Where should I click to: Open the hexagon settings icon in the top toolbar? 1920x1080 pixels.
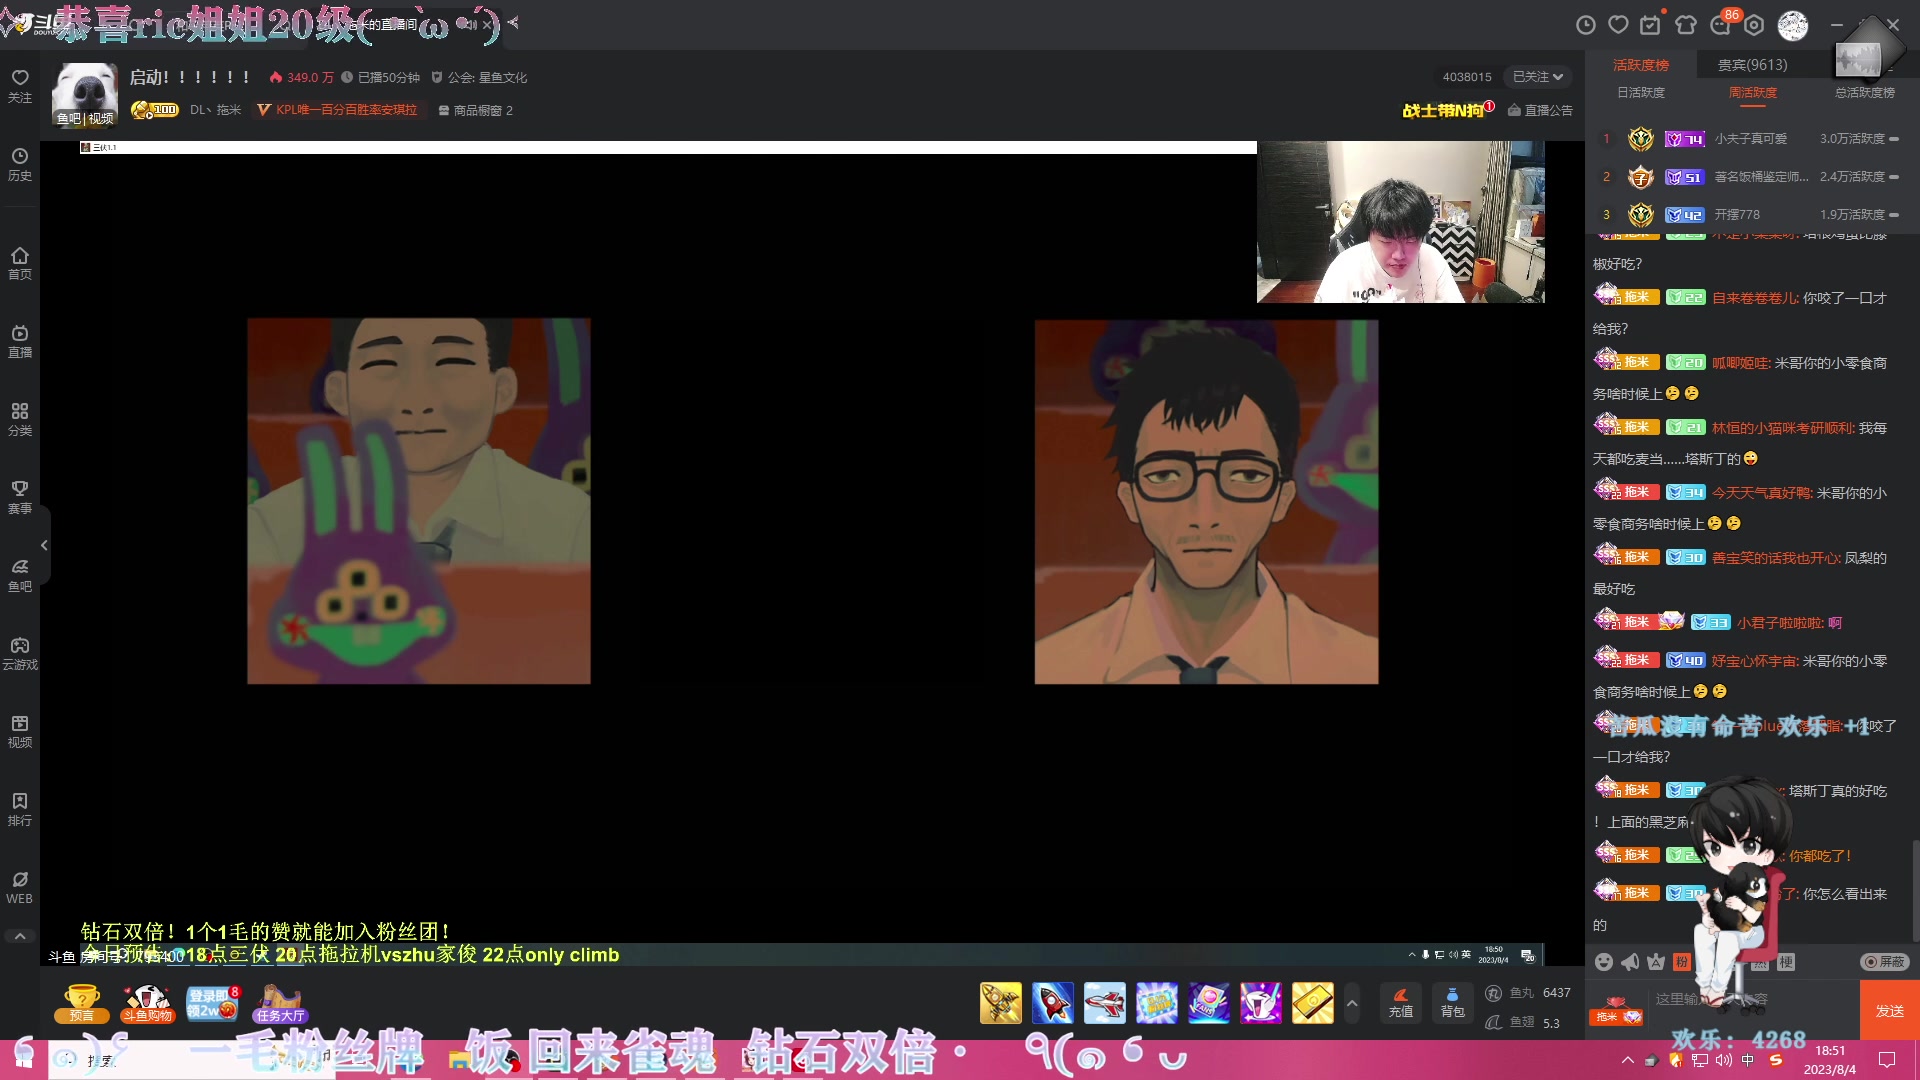pos(1754,25)
